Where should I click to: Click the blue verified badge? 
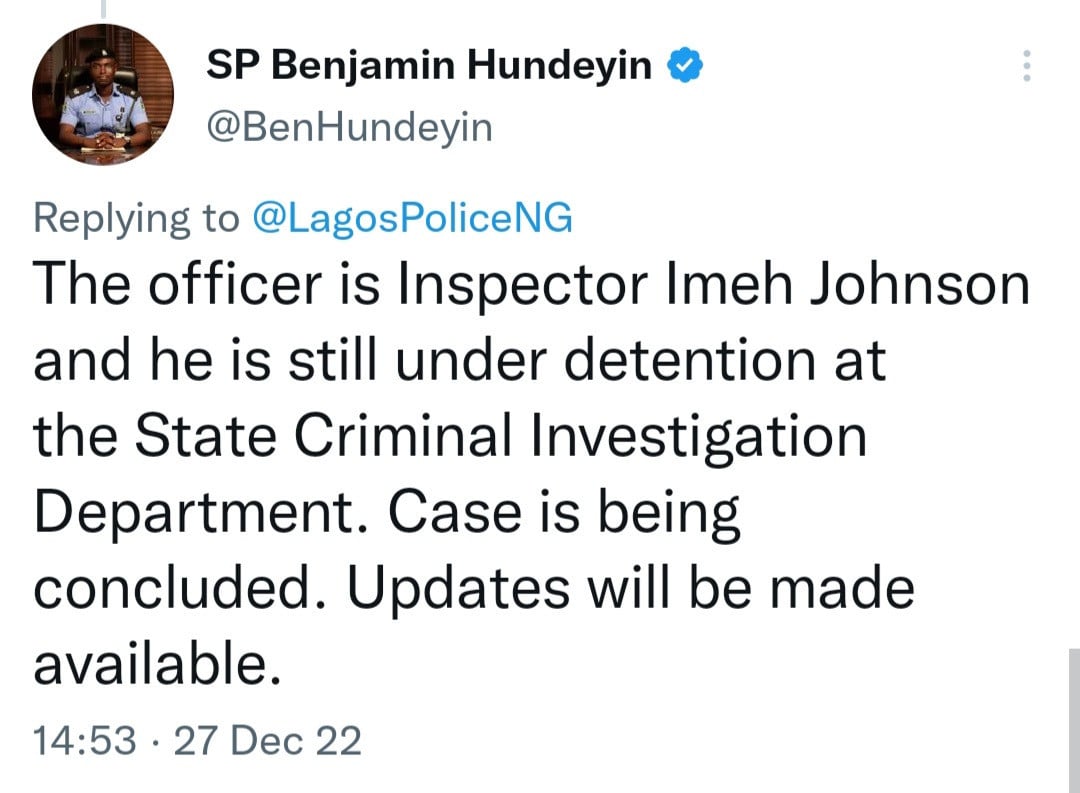pos(685,67)
